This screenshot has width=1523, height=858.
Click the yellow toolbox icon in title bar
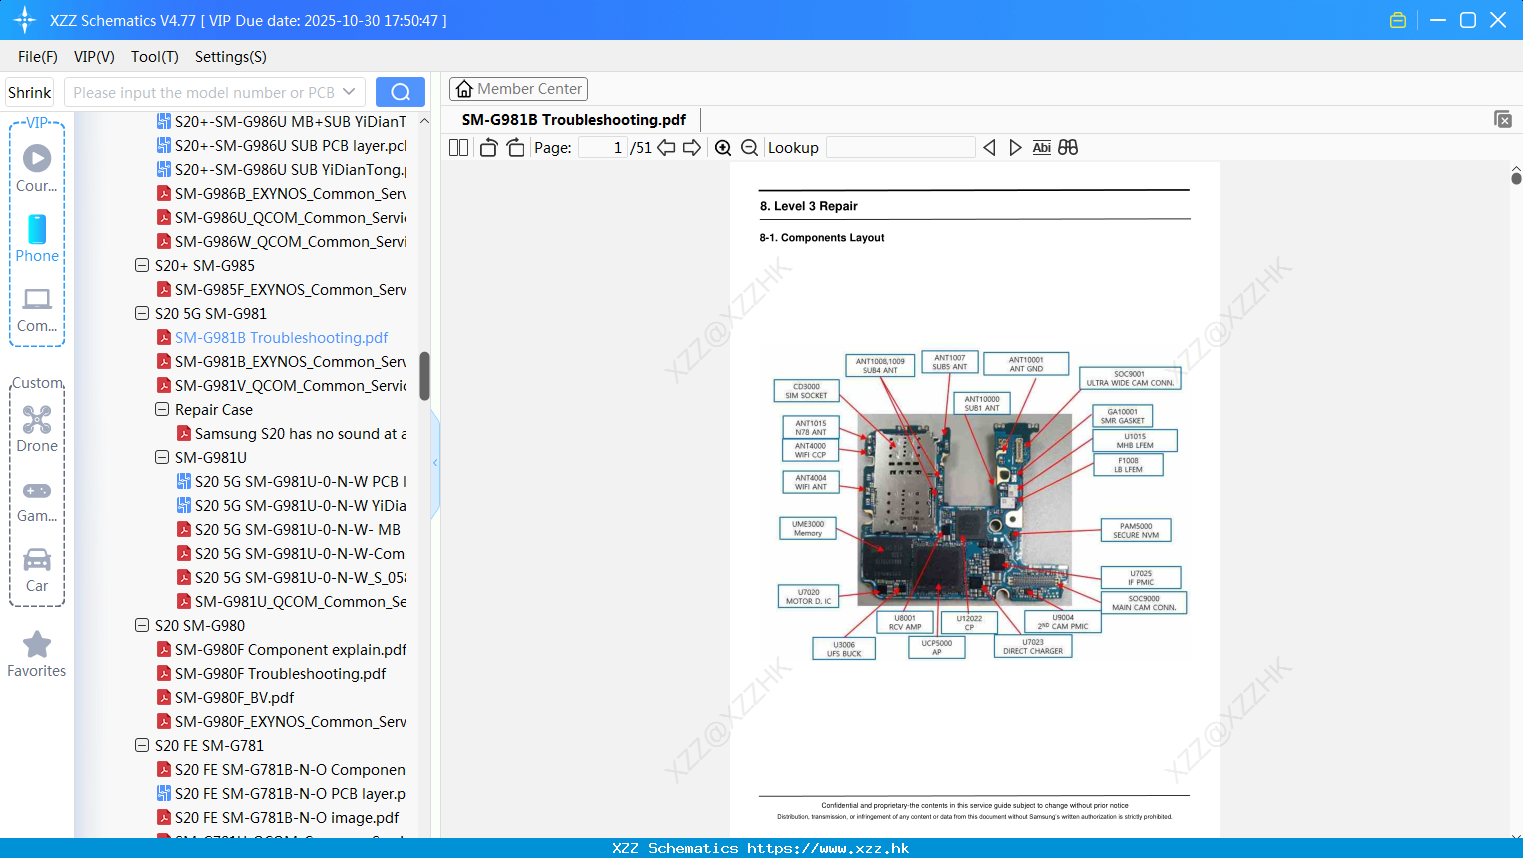coord(1398,20)
